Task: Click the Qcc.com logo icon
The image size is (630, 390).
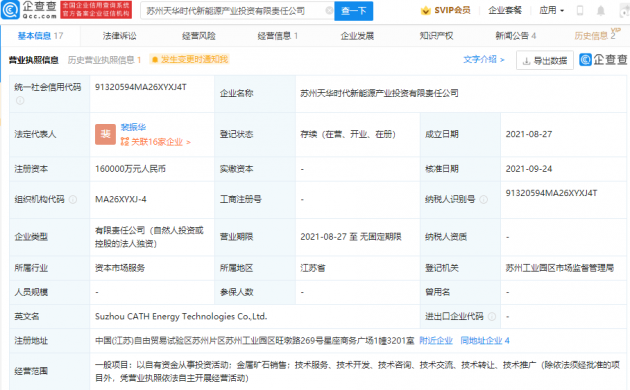Action: coord(10,10)
